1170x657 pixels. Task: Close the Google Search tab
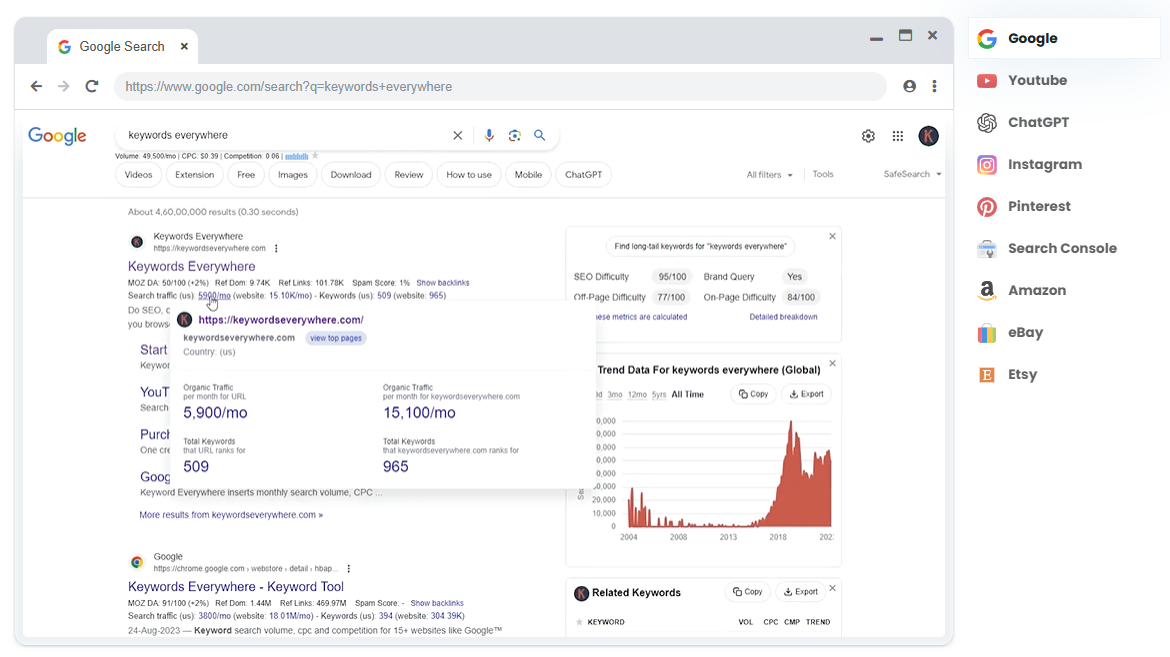pyautogui.click(x=184, y=46)
